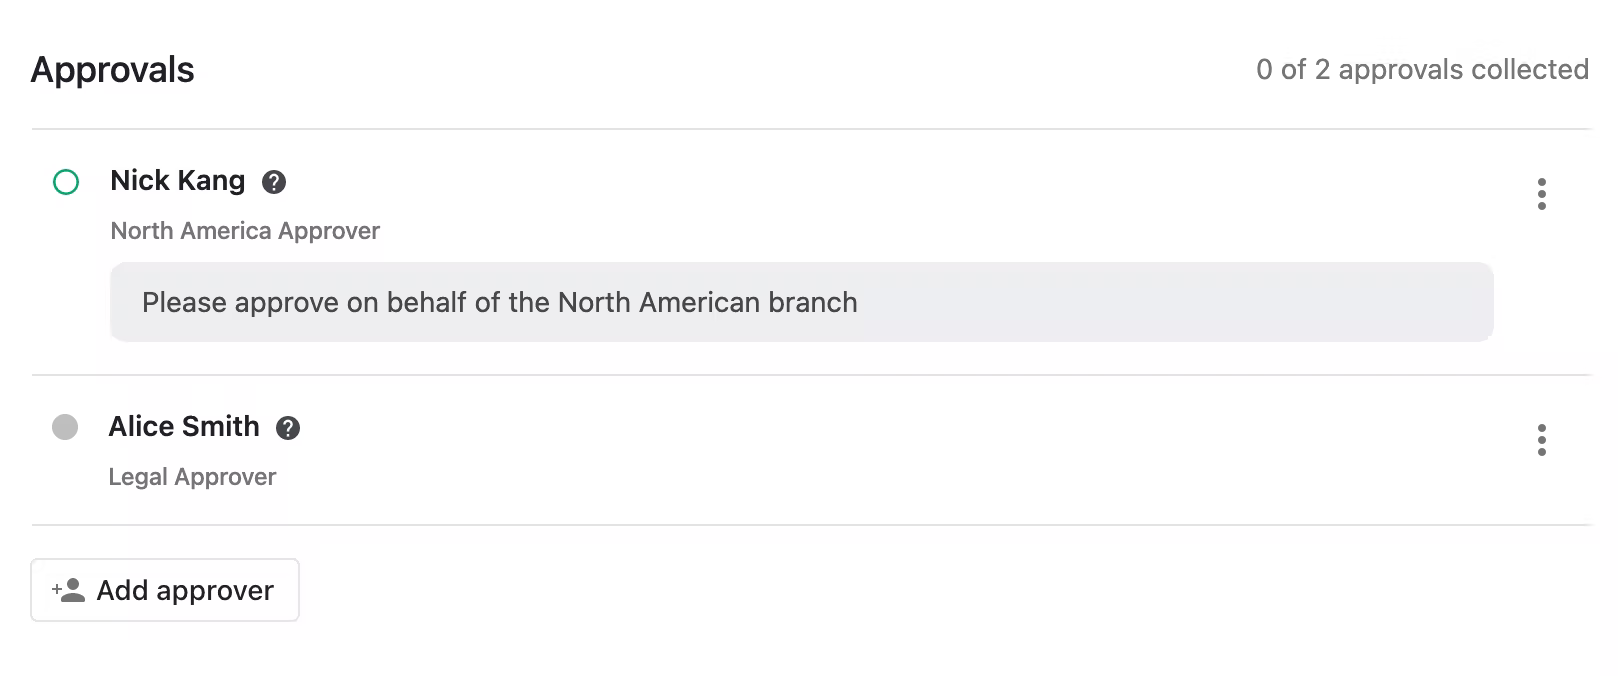The image size is (1618, 676).
Task: Click the Add approver button
Action: (165, 590)
